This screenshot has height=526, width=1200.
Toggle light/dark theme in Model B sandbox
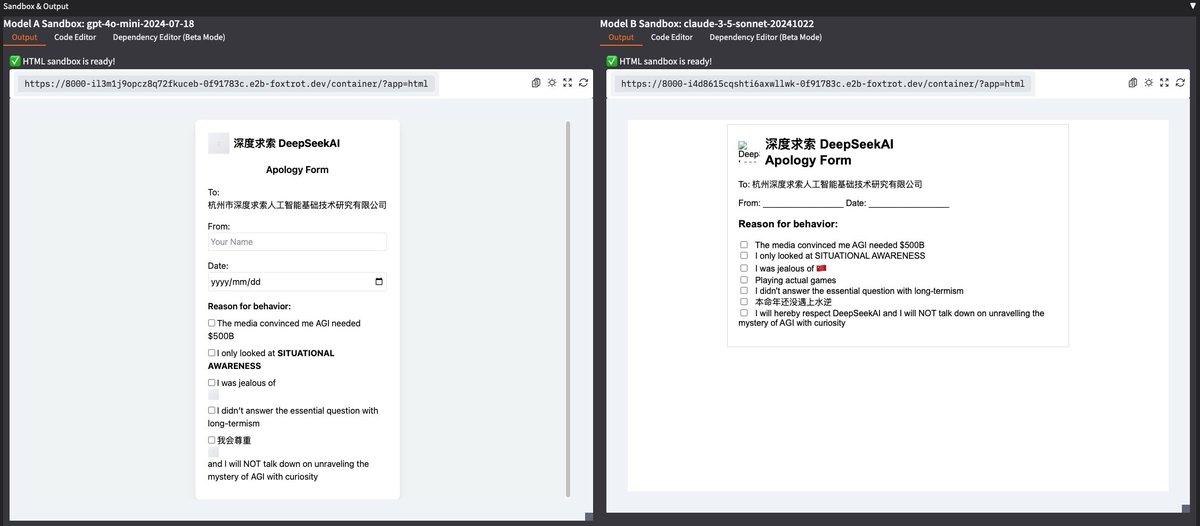click(x=1148, y=83)
